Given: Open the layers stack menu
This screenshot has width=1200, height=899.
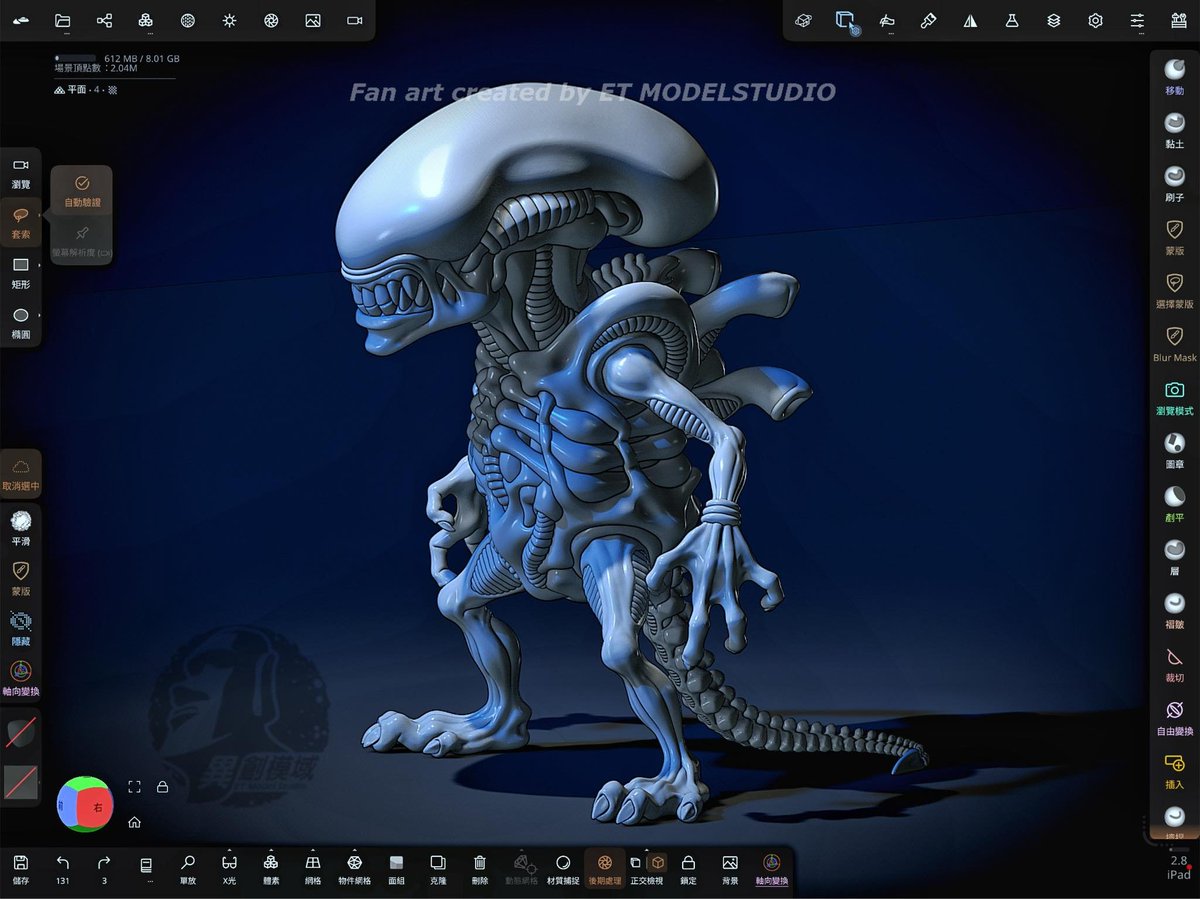Looking at the screenshot, I should point(1054,20).
